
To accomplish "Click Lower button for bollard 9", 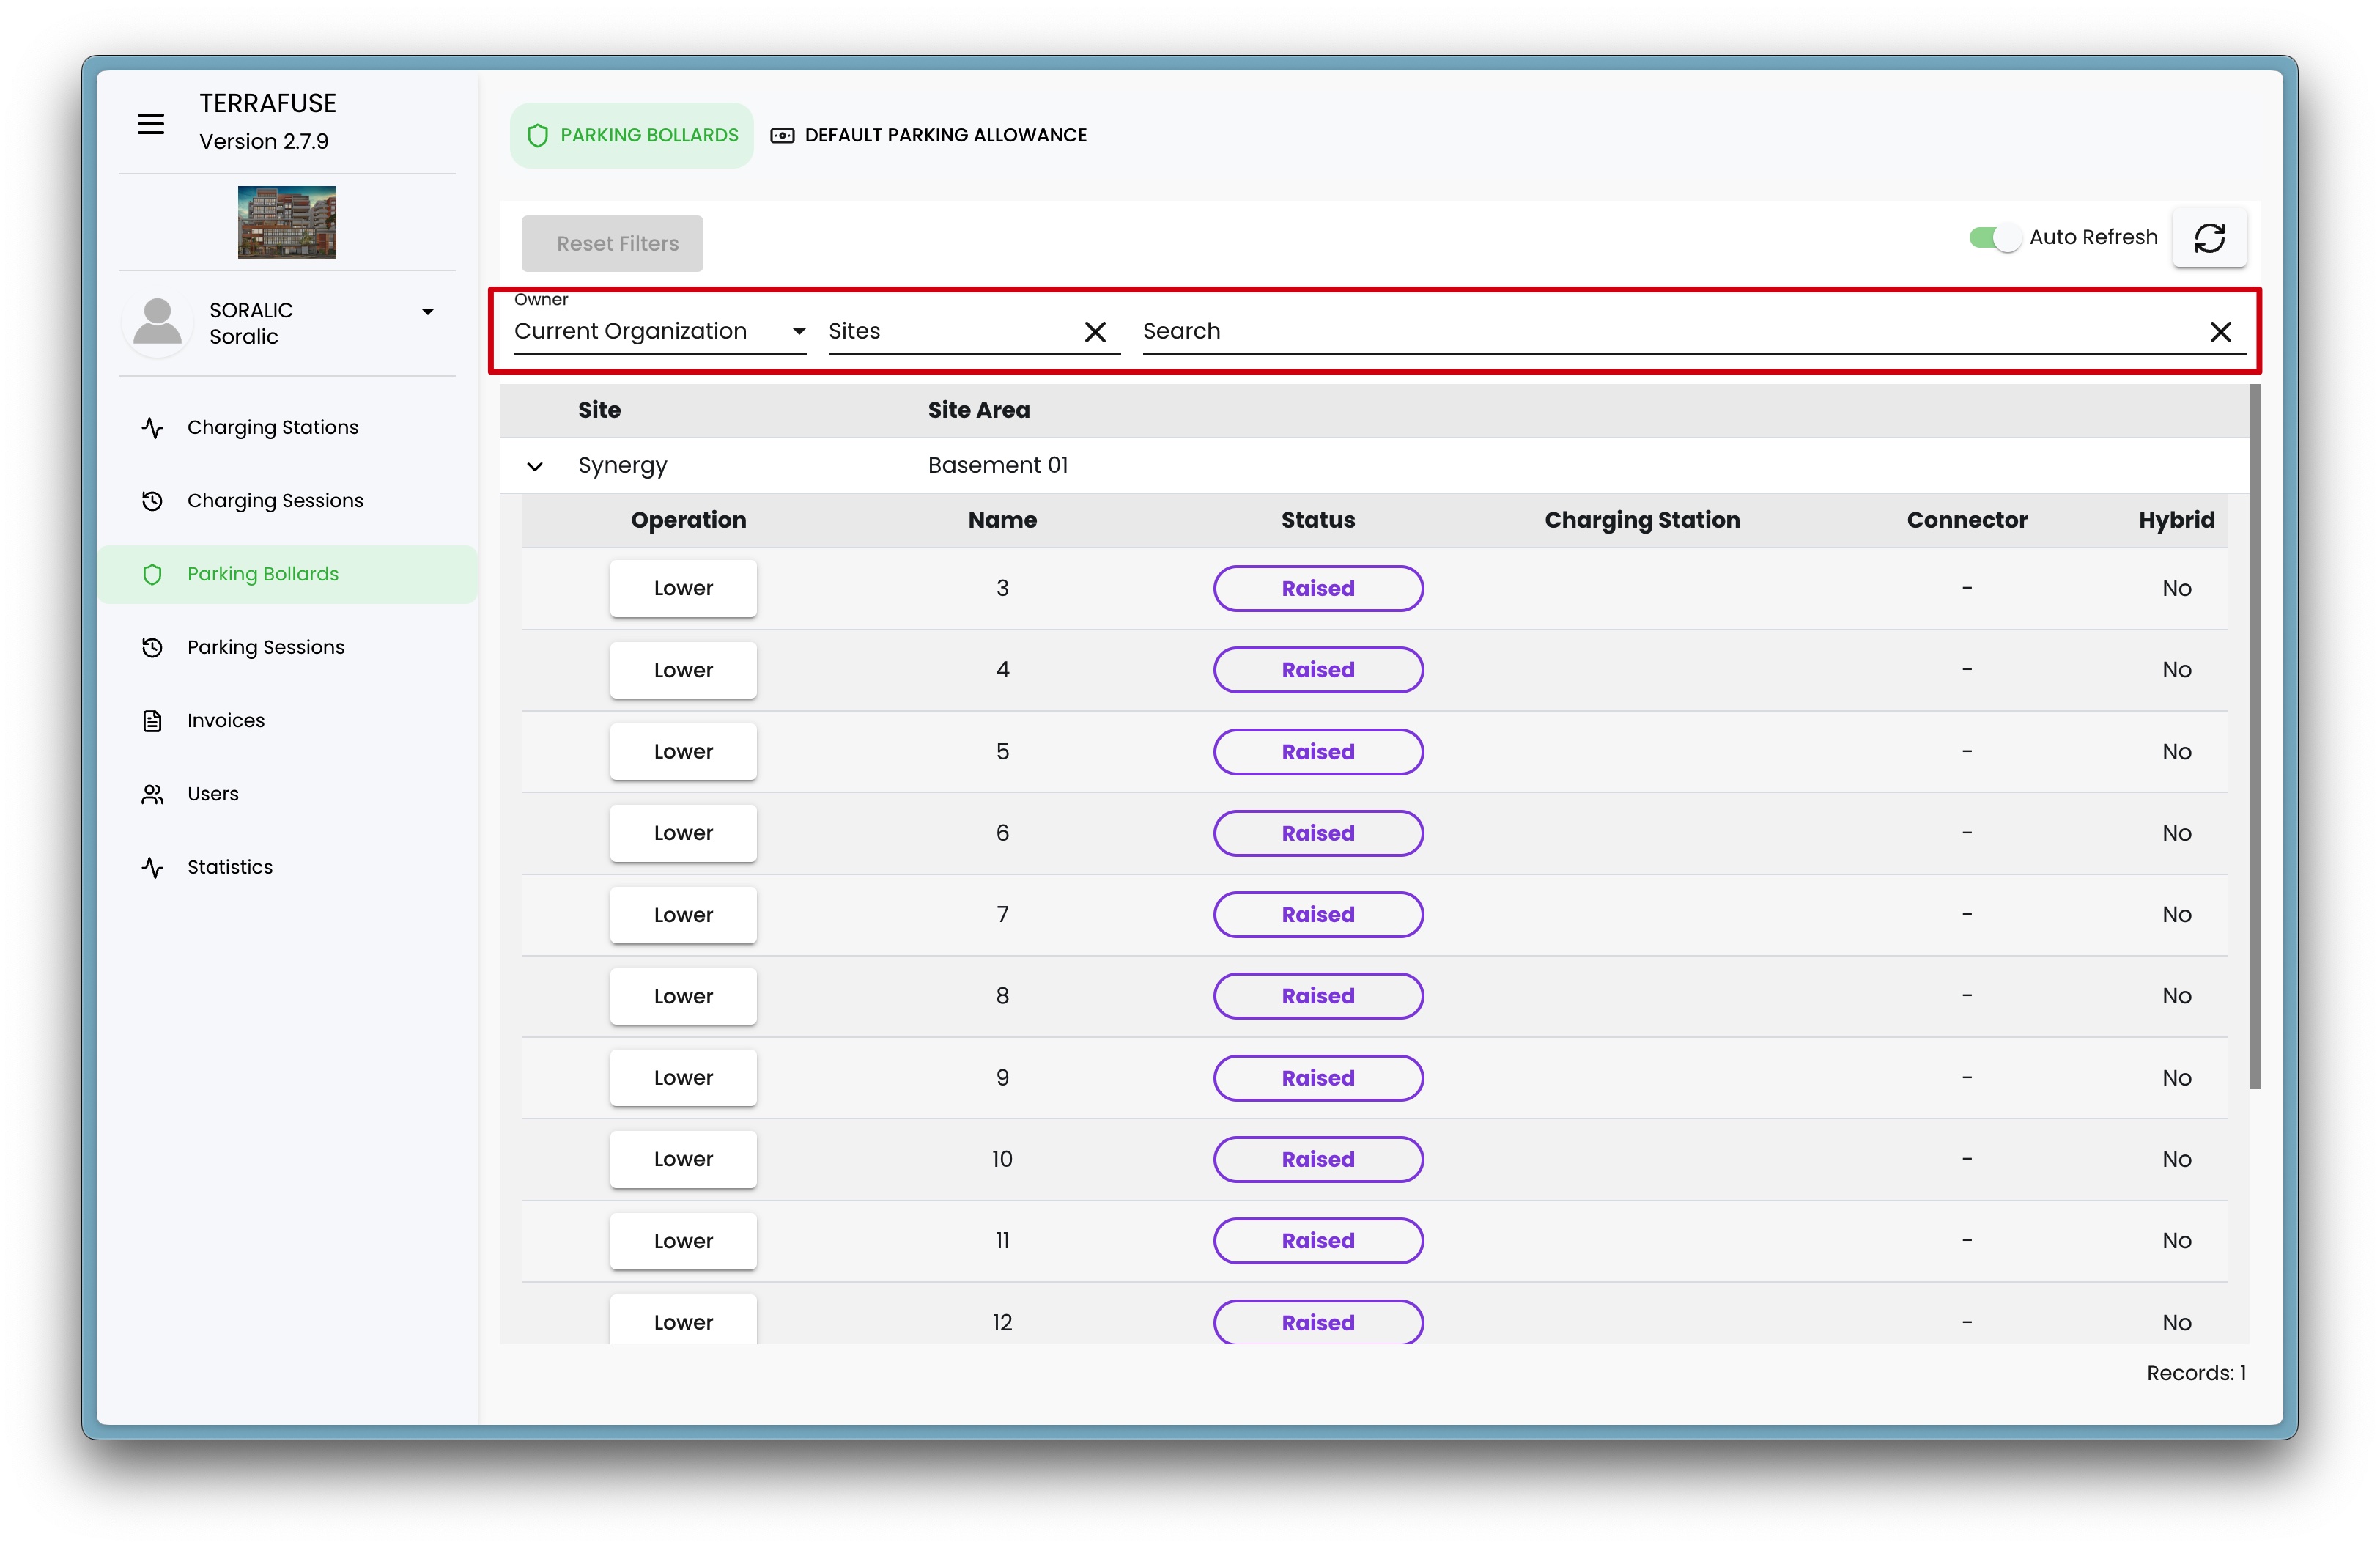I will coord(683,1077).
